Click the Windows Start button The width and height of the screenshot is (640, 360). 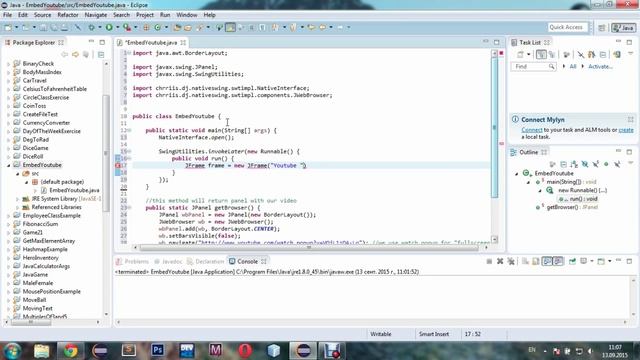pos(12,351)
